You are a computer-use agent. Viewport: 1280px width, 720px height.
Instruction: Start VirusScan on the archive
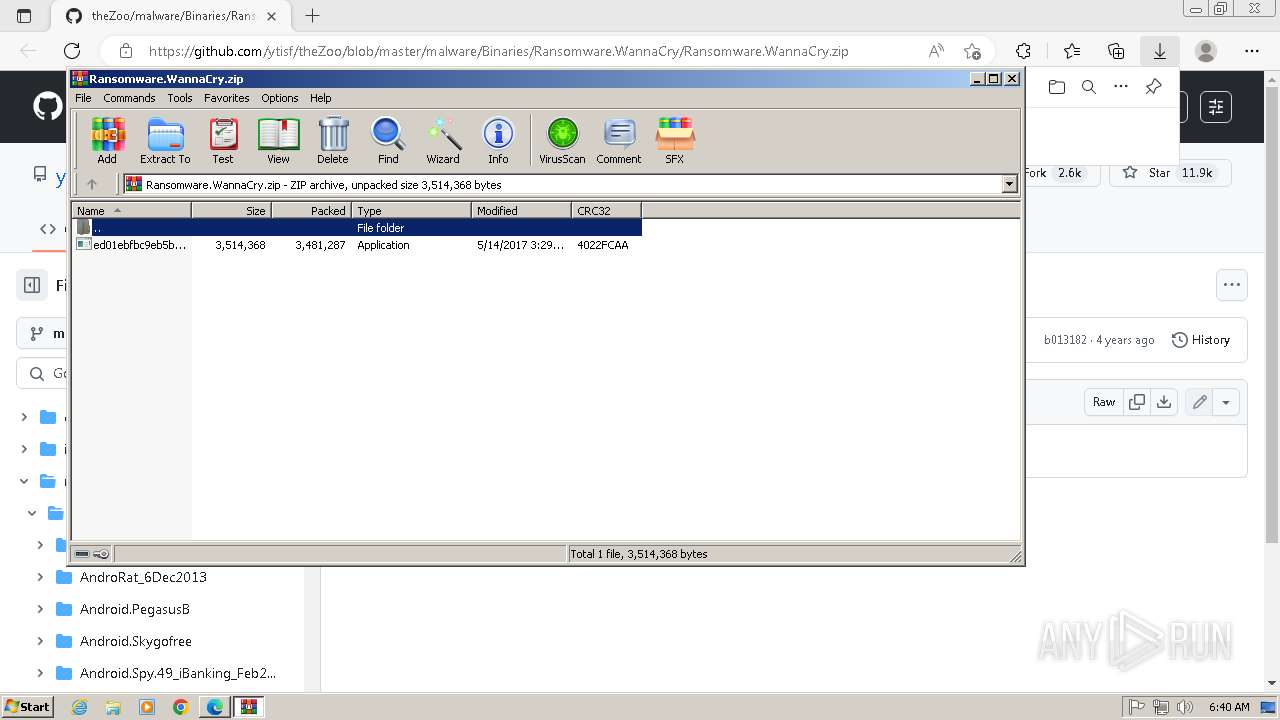562,140
